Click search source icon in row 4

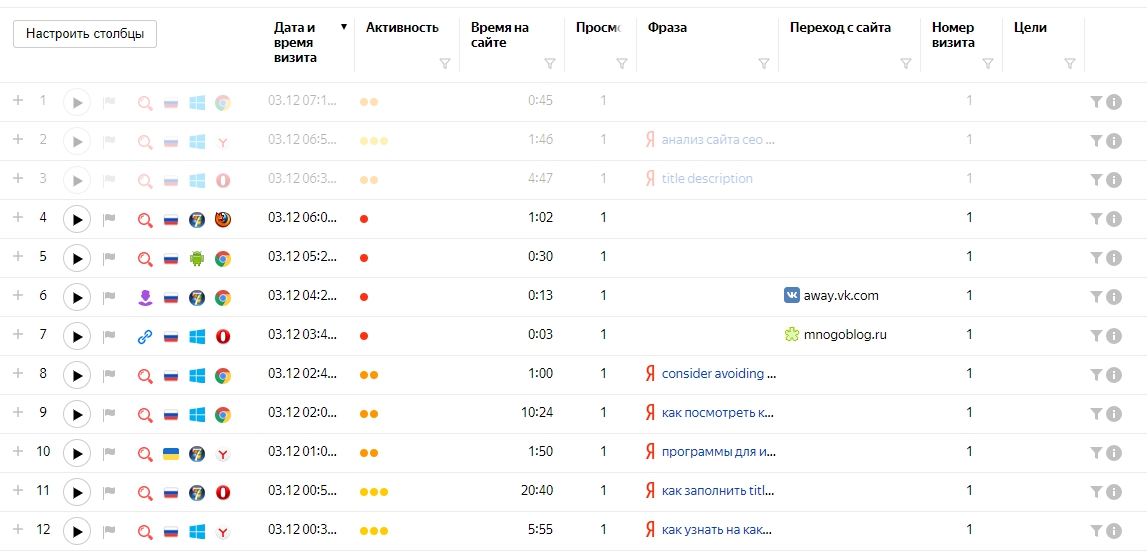(146, 219)
